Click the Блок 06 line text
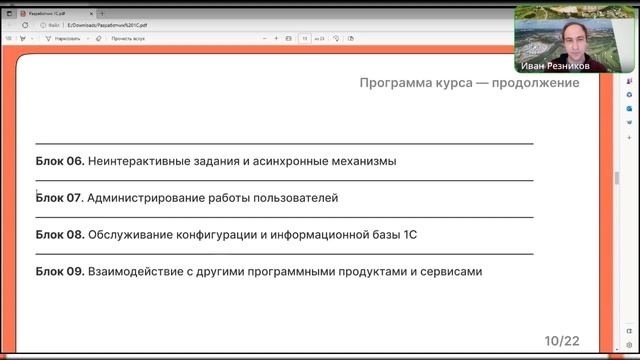Image resolution: width=640 pixels, height=360 pixels. [216, 161]
